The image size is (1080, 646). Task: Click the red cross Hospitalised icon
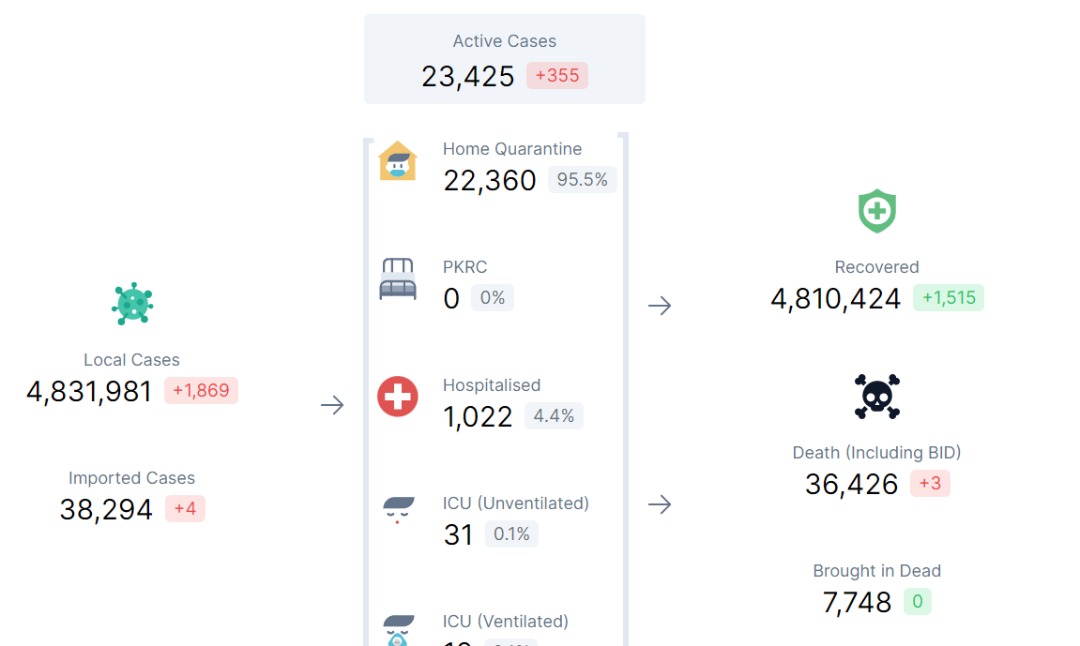(397, 397)
